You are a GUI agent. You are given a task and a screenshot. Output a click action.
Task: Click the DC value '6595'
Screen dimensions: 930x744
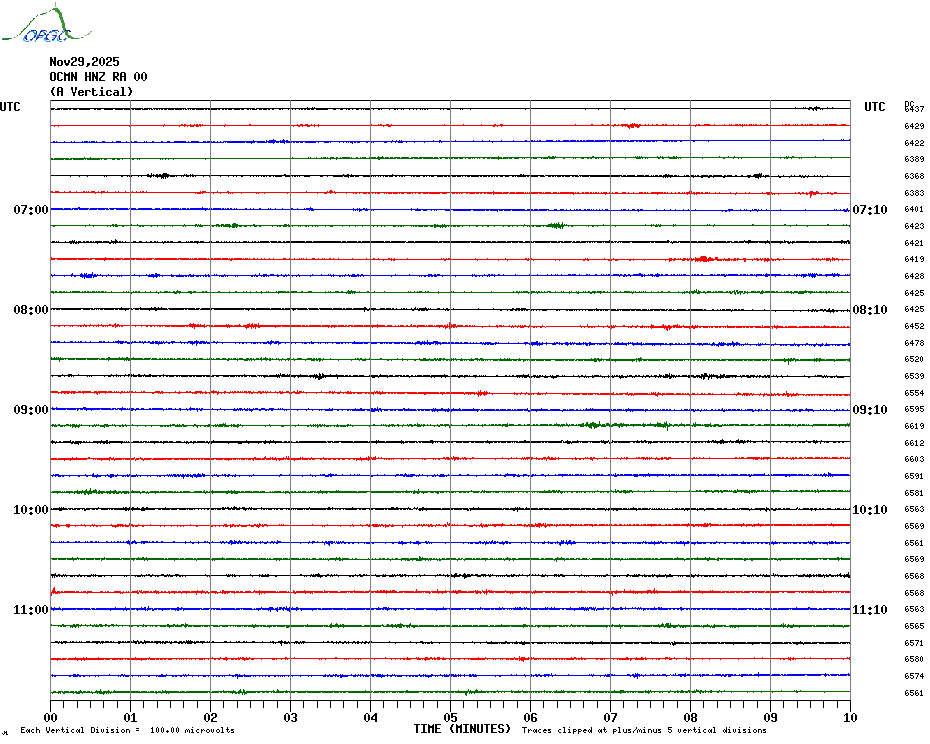(x=915, y=409)
